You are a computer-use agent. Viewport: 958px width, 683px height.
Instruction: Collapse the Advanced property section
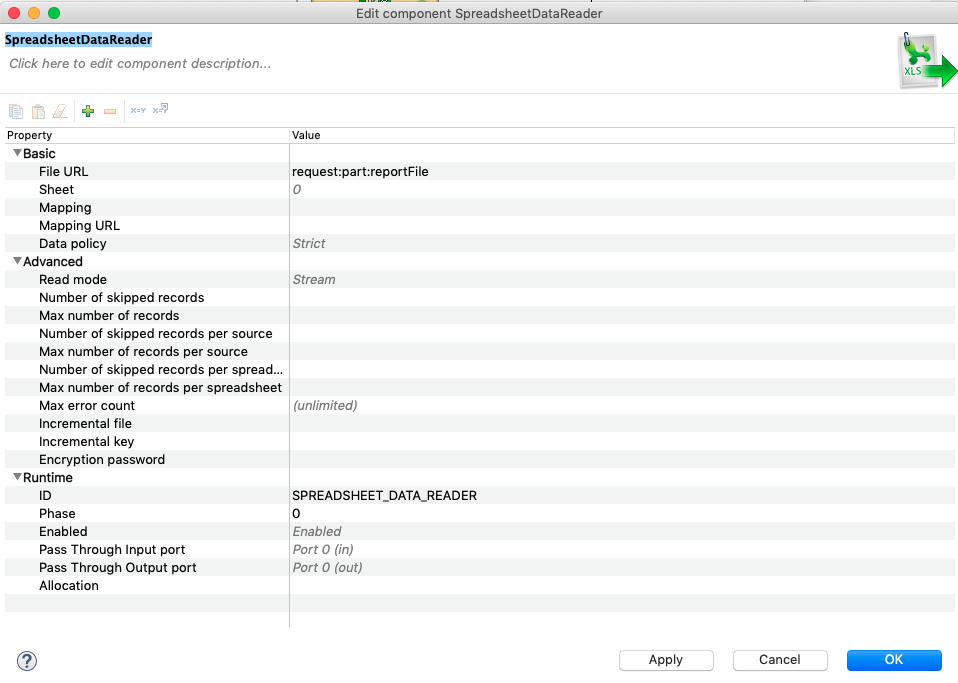17,261
